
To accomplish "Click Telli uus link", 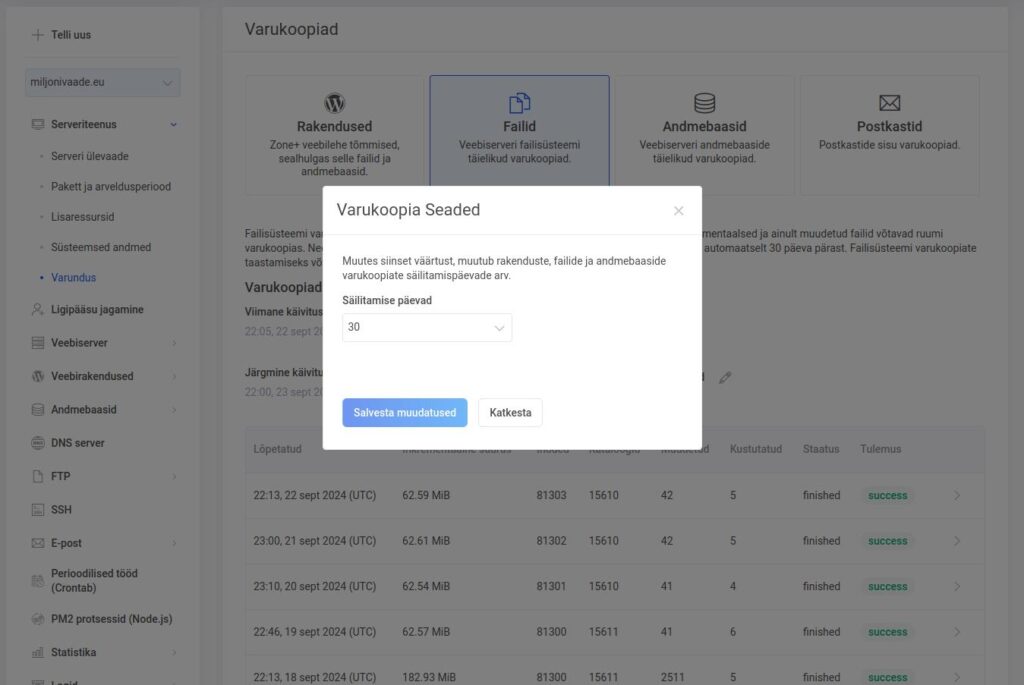I will pos(71,35).
